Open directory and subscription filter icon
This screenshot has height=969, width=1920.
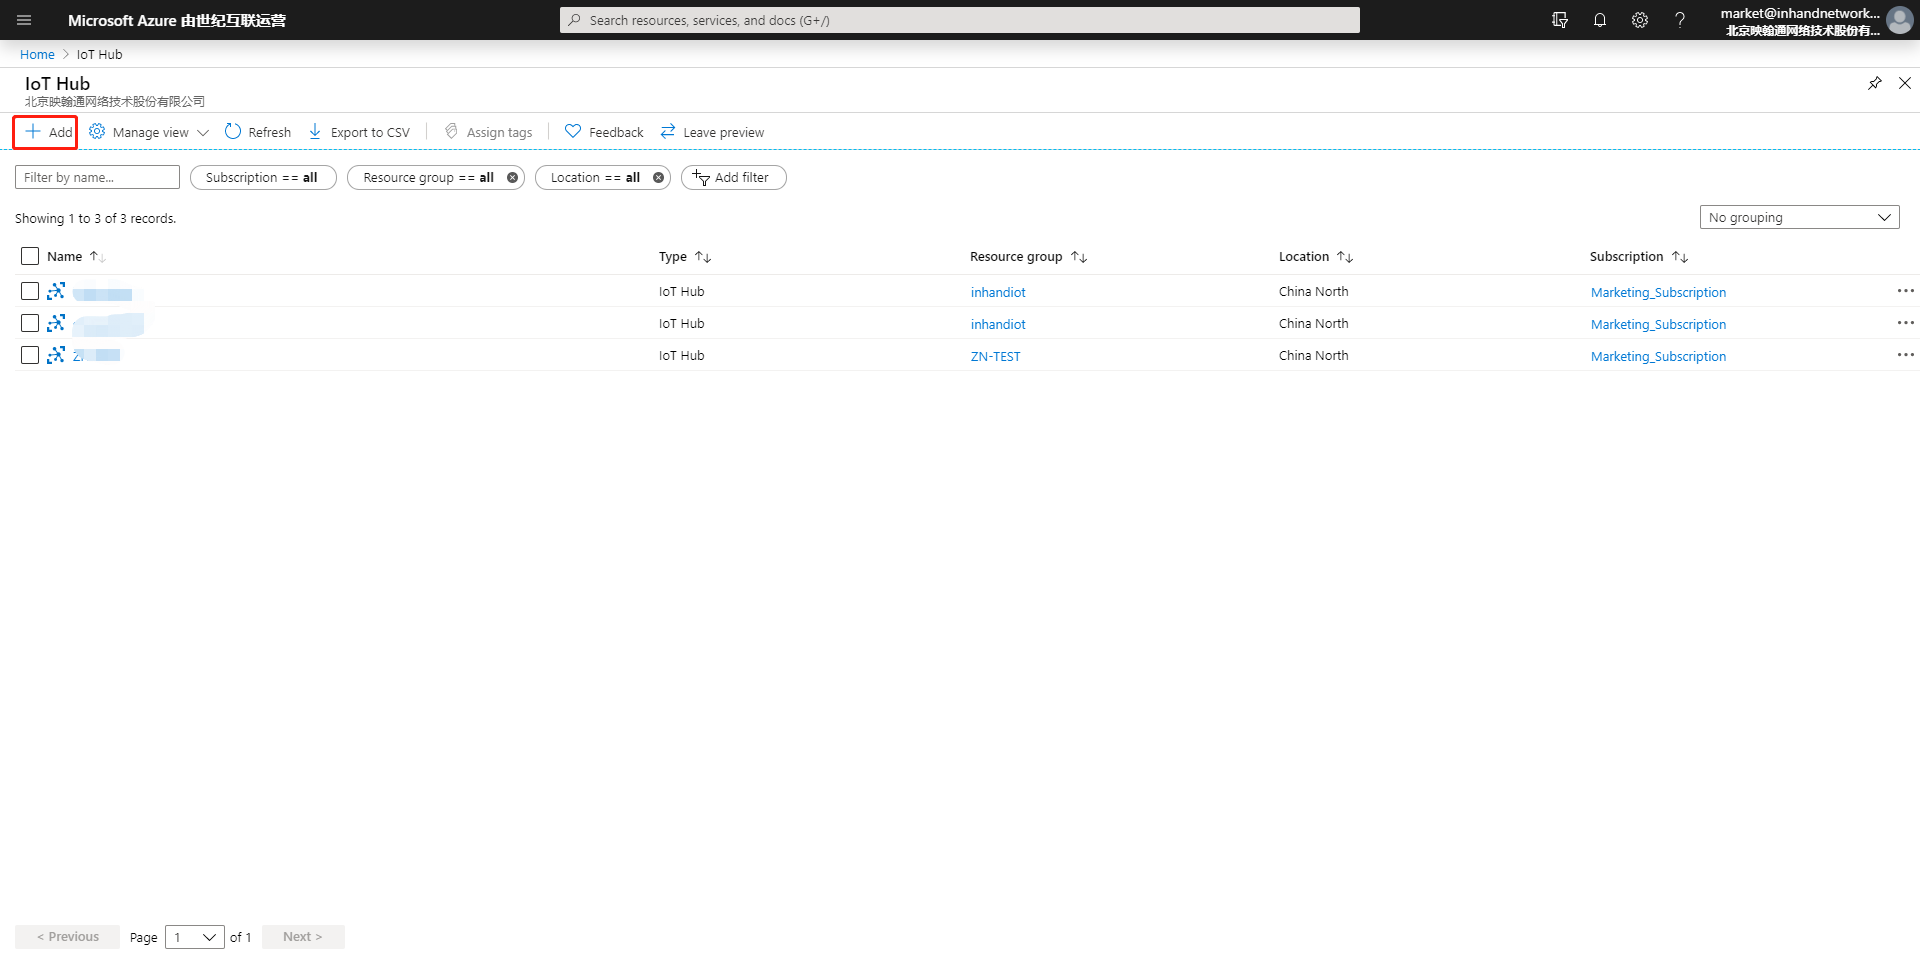tap(1560, 20)
